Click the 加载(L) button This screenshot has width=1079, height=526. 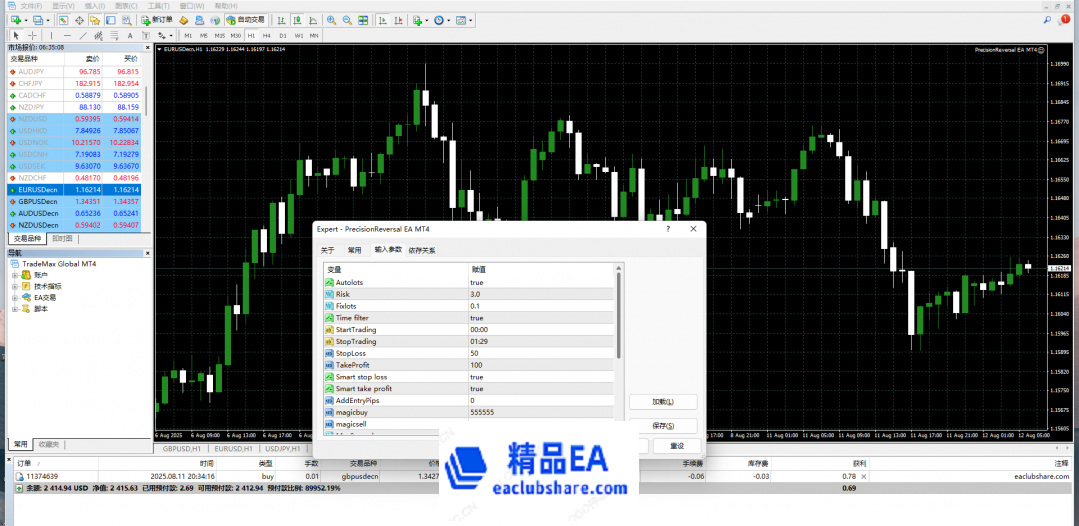pyautogui.click(x=662, y=402)
